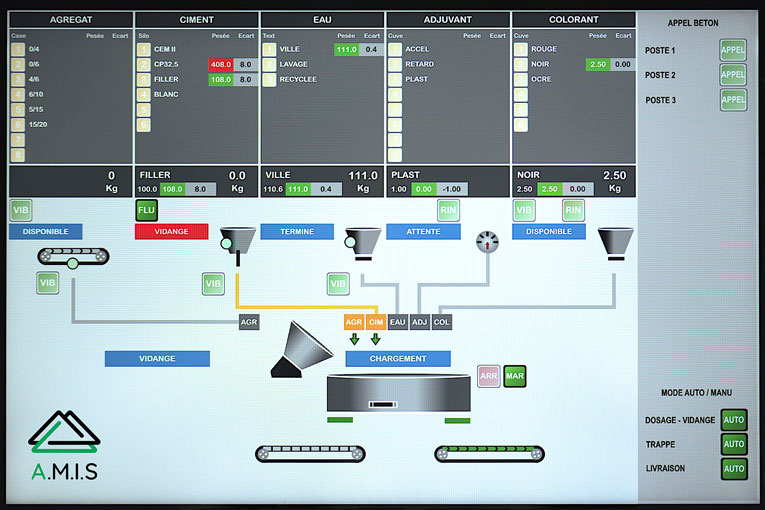Click the CHARGEMENT status label
The height and width of the screenshot is (510, 765).
pos(398,358)
